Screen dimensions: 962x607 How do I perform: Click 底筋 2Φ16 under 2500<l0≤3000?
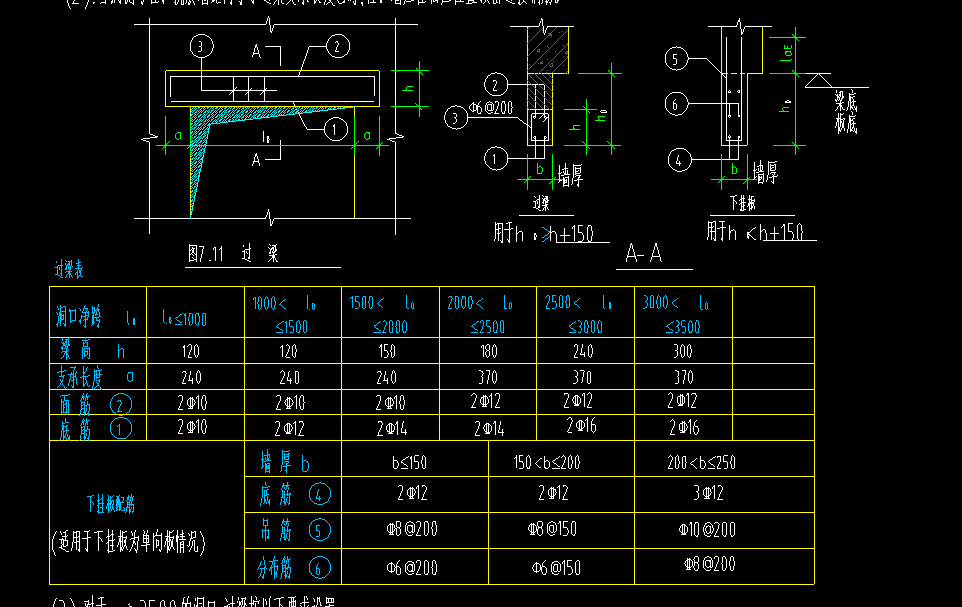click(x=581, y=426)
